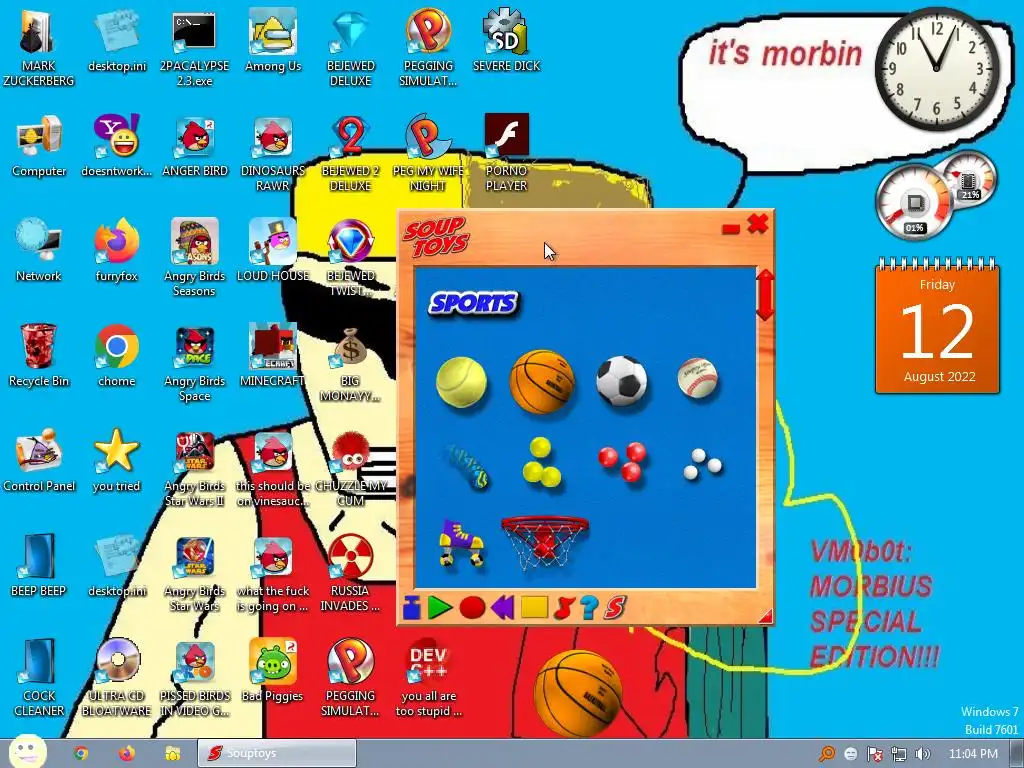Click the SPORTS category heading

[x=473, y=303]
